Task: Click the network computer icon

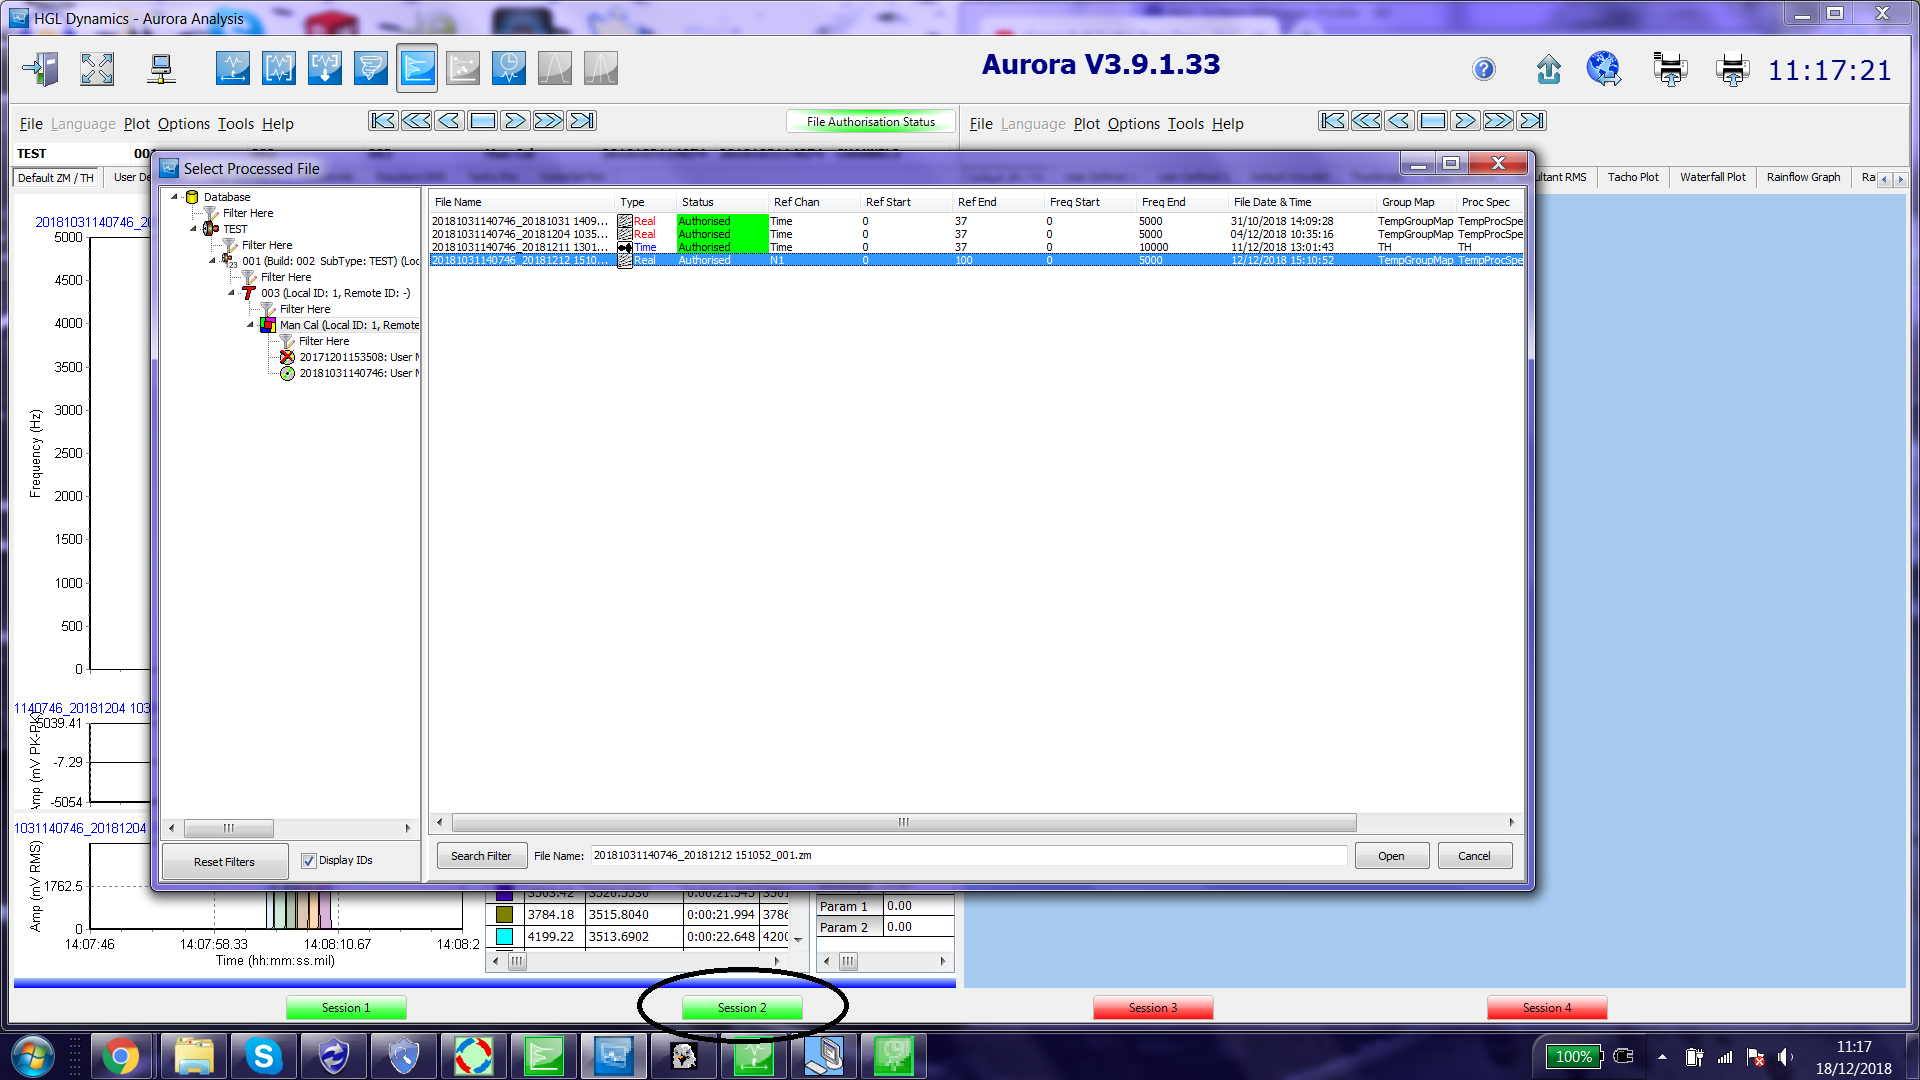Action: [x=160, y=69]
